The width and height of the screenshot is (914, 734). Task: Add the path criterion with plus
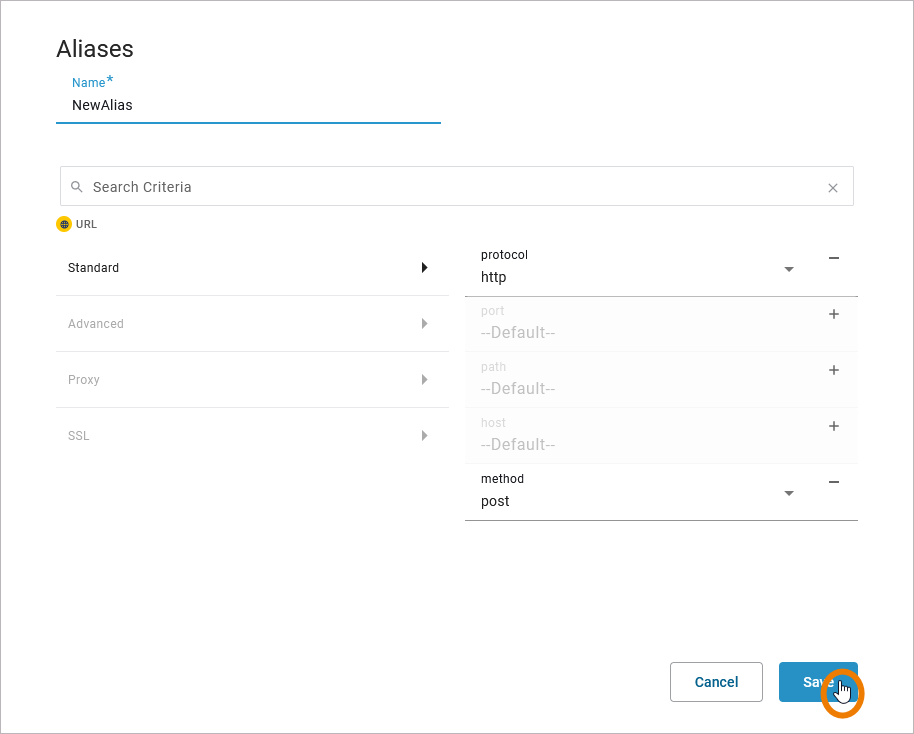pyautogui.click(x=834, y=370)
